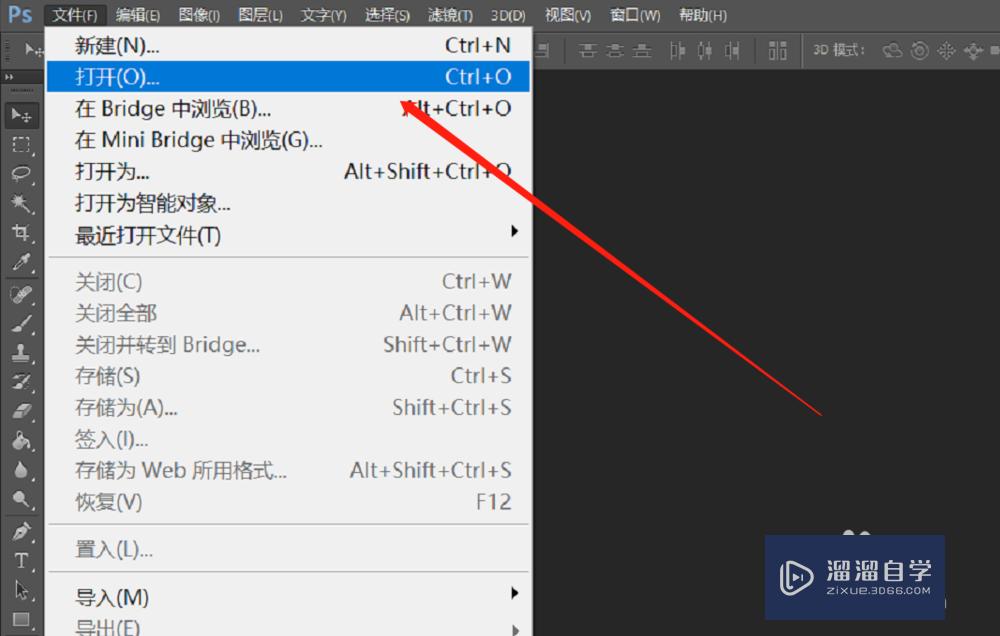The width and height of the screenshot is (1000, 636).
Task: Select the Path Selection tool
Action: (21, 590)
